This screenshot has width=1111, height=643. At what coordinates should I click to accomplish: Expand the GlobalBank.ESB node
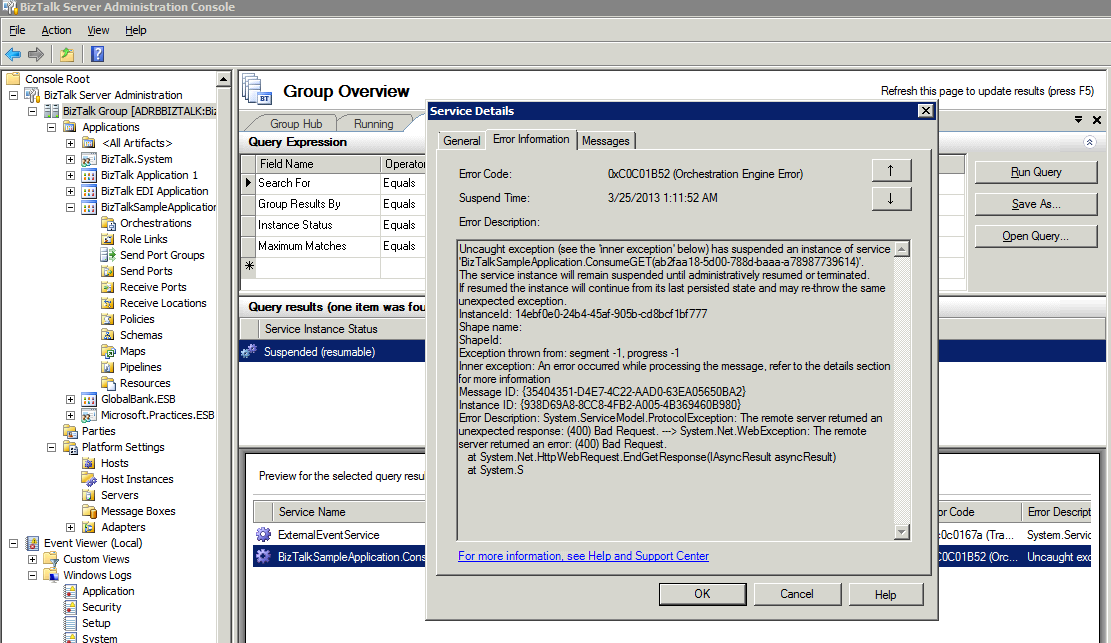click(71, 399)
